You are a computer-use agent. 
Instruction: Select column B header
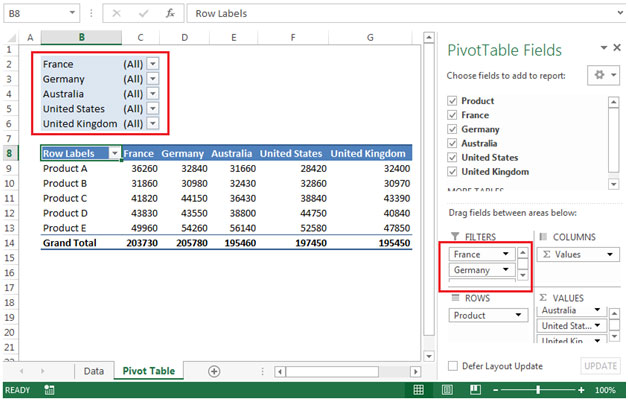(81, 37)
